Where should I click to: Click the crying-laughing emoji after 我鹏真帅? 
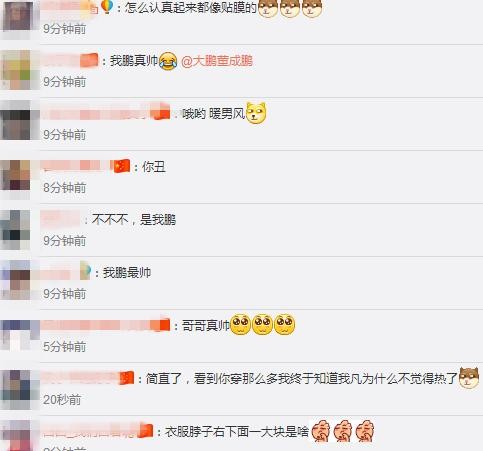click(x=168, y=61)
